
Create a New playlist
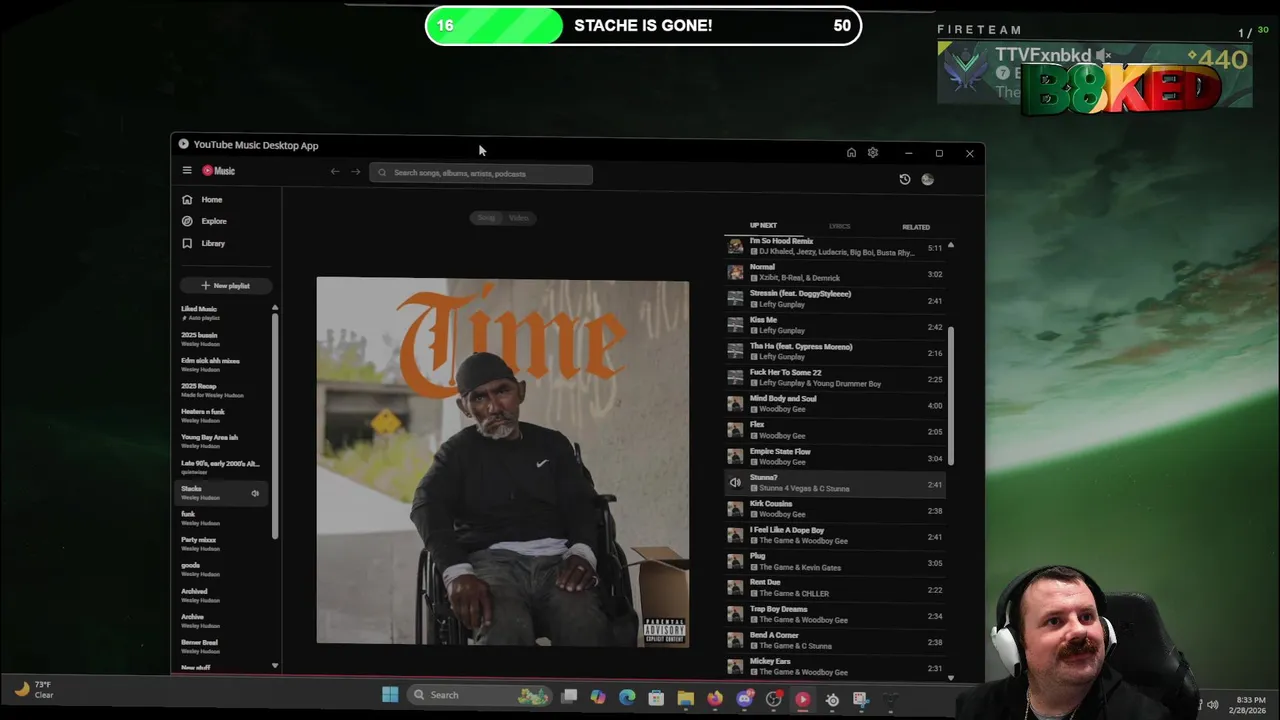225,286
